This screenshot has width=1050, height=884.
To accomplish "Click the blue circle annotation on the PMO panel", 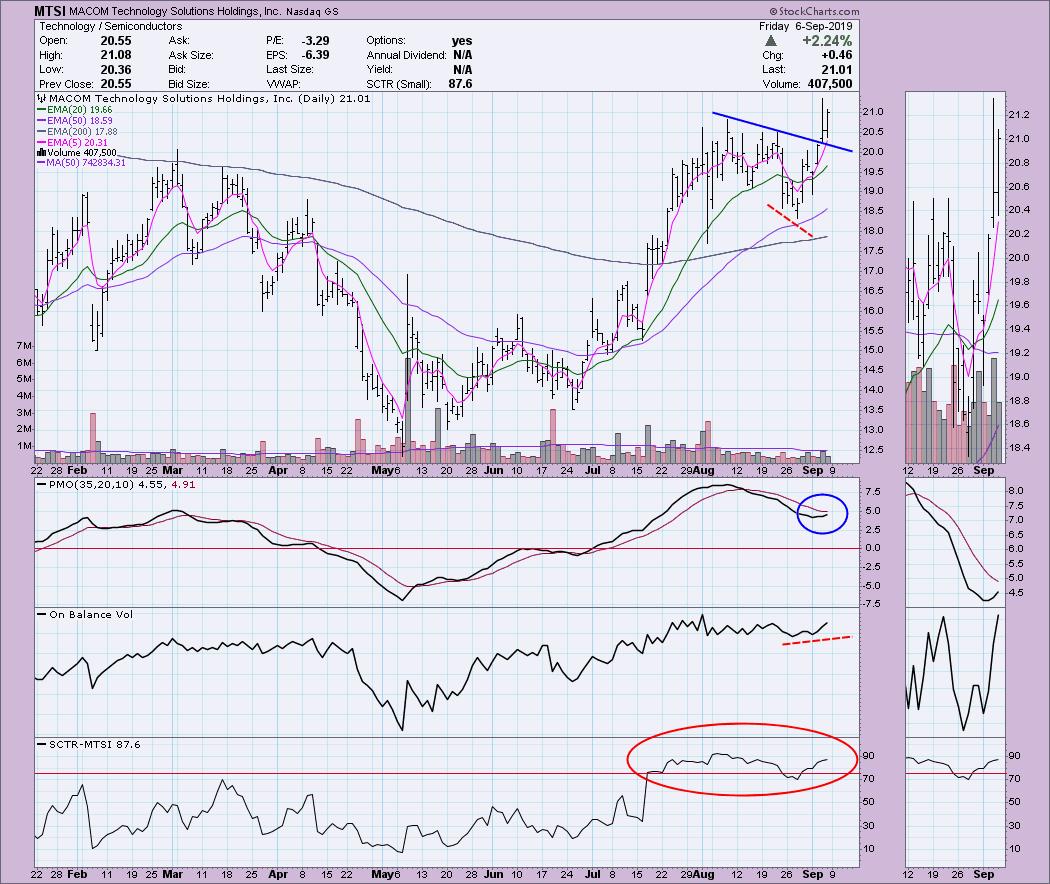I will (x=823, y=515).
